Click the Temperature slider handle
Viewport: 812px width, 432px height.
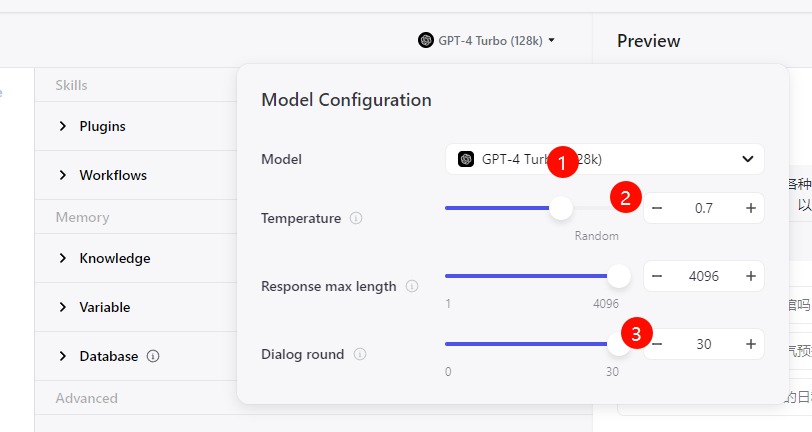pyautogui.click(x=561, y=208)
